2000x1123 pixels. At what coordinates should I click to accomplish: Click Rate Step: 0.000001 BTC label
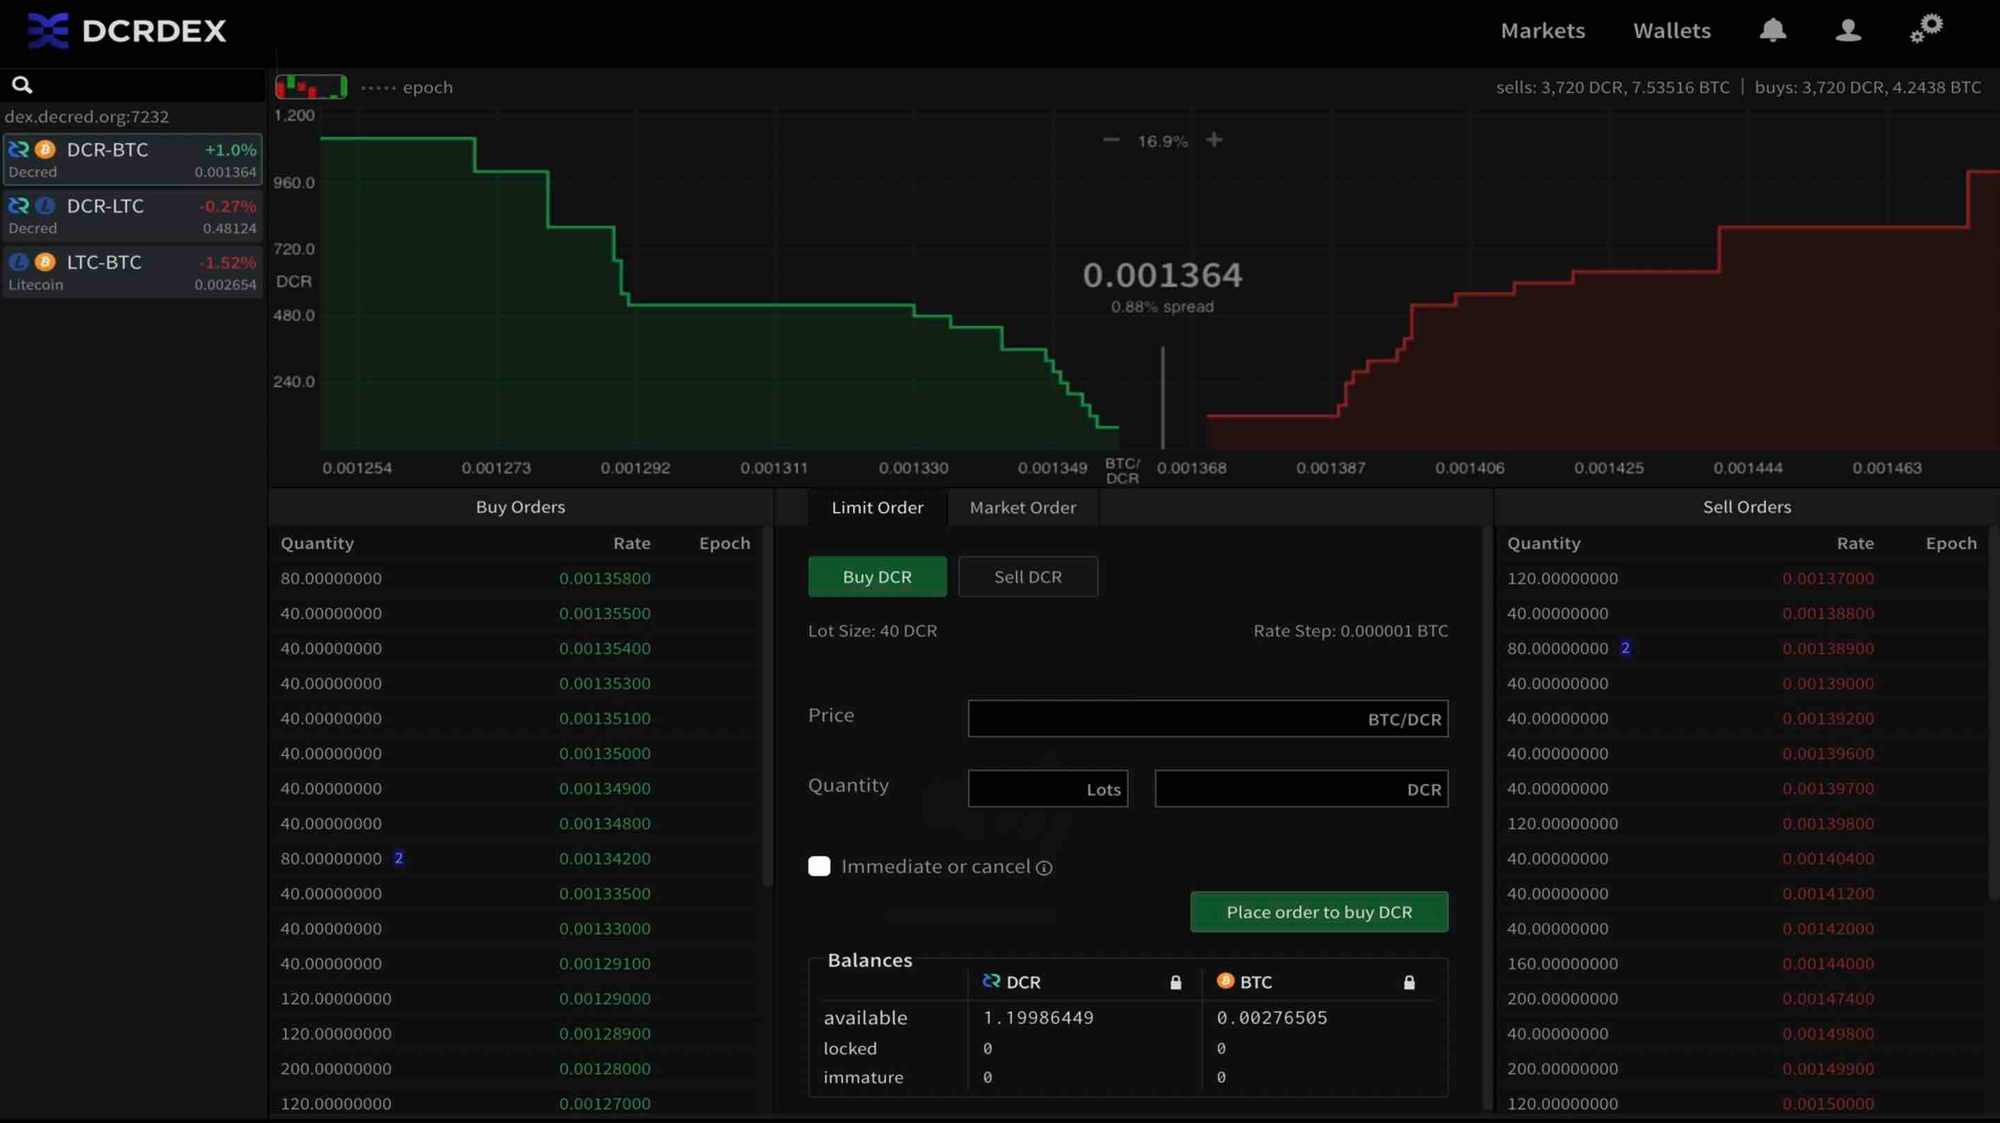[x=1351, y=631]
